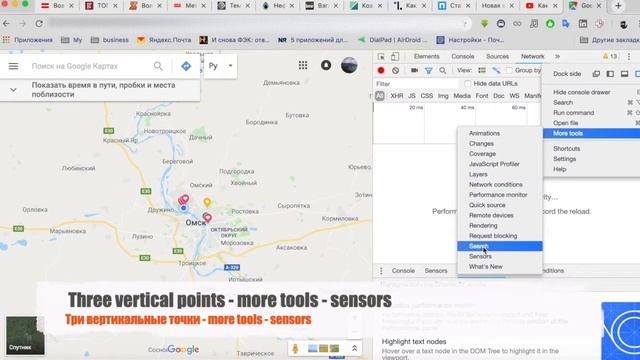
Task: Switch to the Elements tab
Action: click(x=427, y=56)
